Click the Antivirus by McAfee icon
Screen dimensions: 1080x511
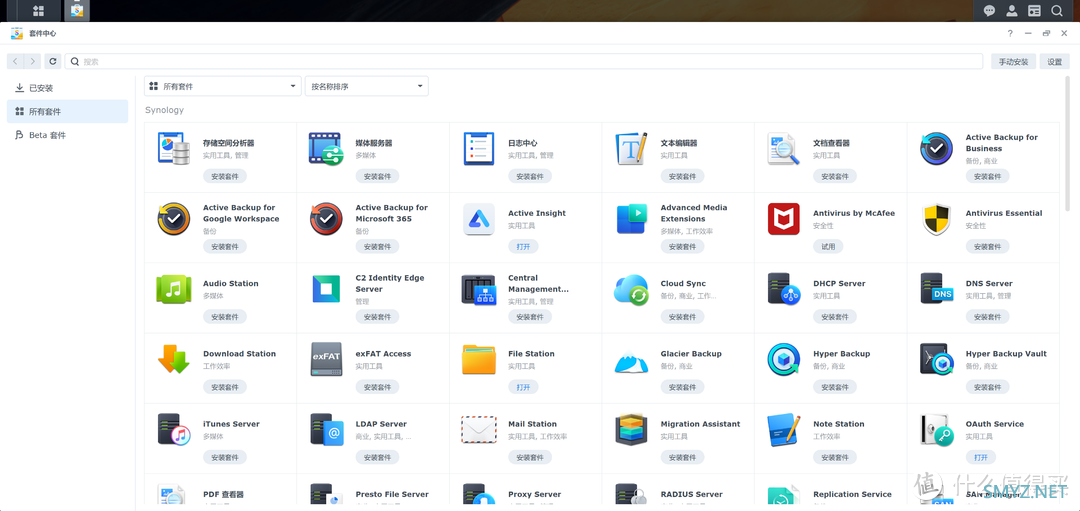click(x=784, y=219)
